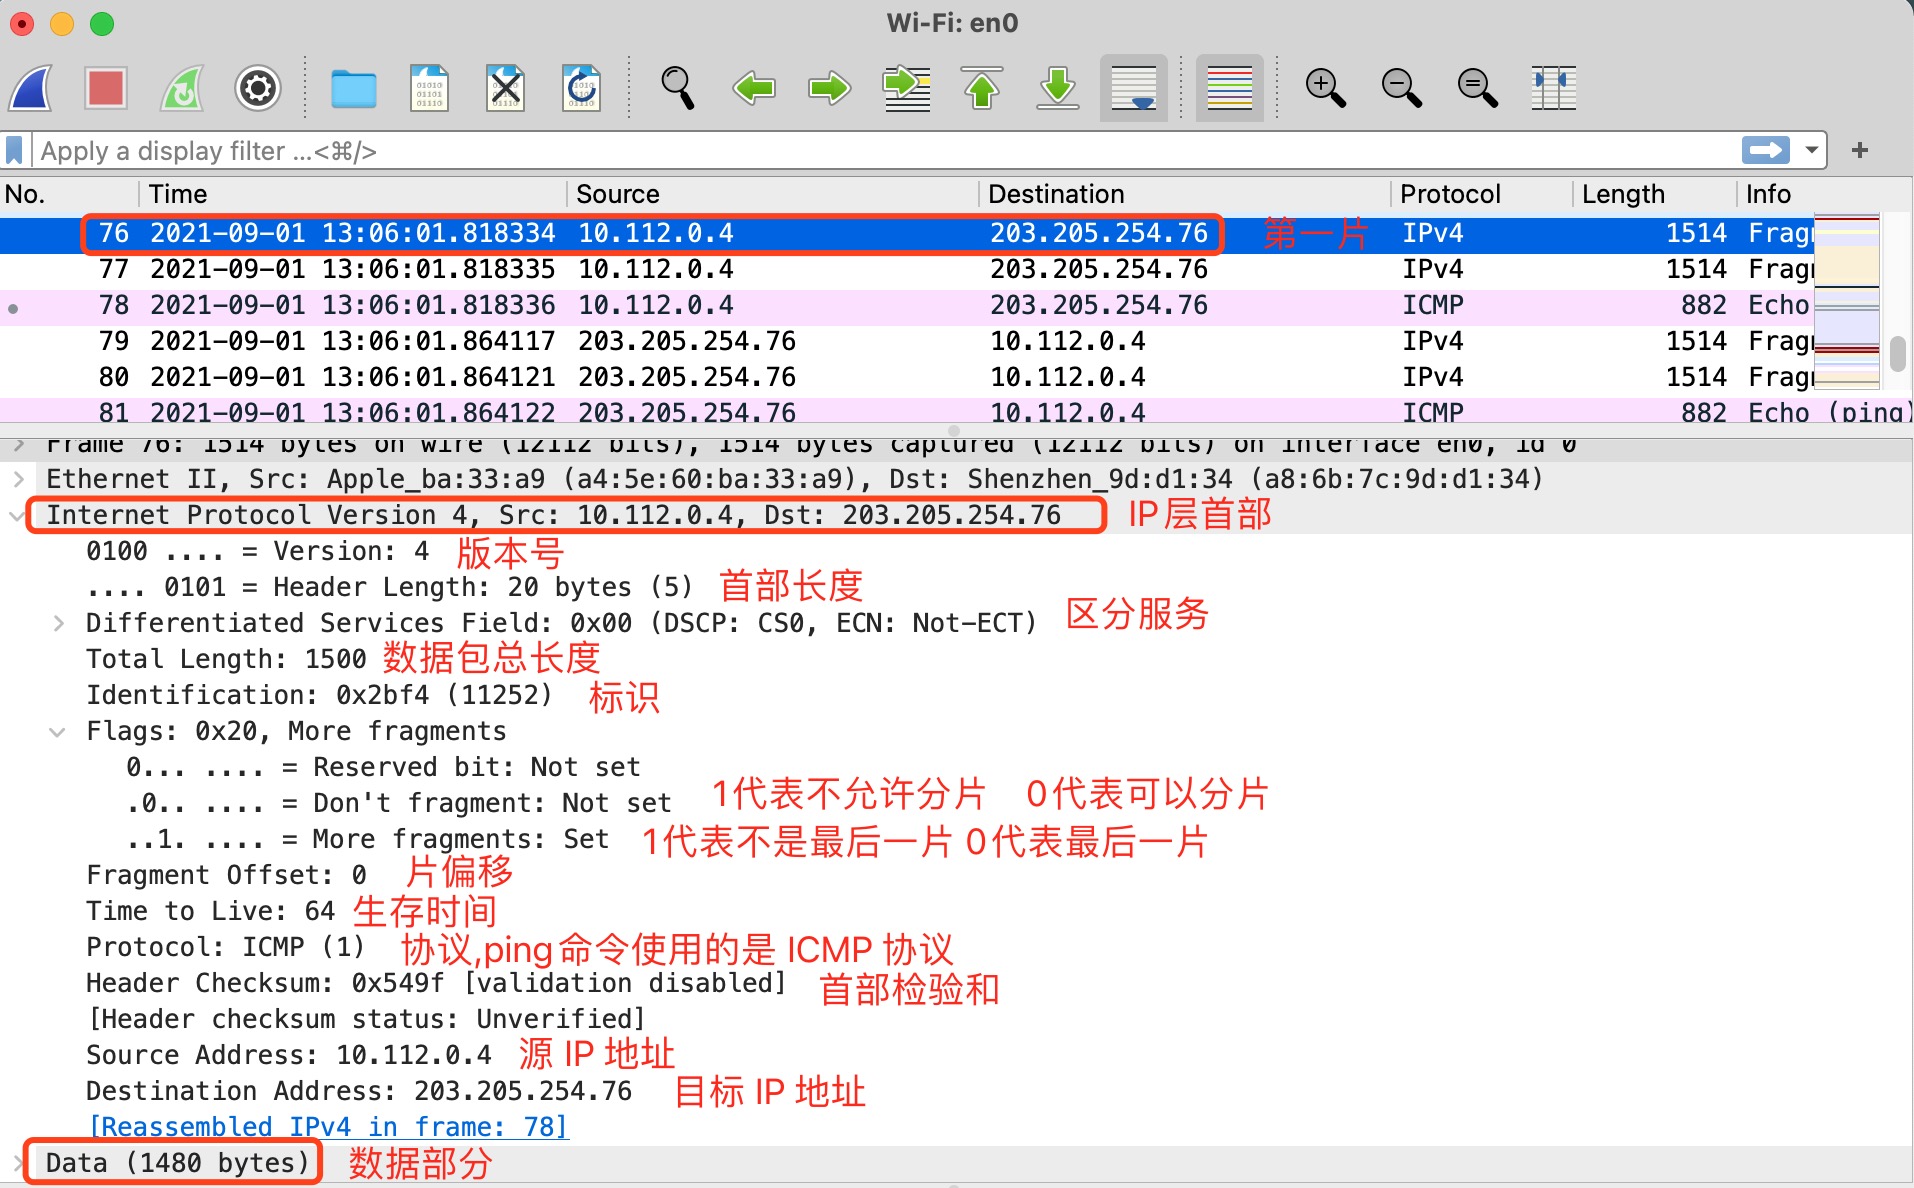Go to the first packet

coord(982,89)
